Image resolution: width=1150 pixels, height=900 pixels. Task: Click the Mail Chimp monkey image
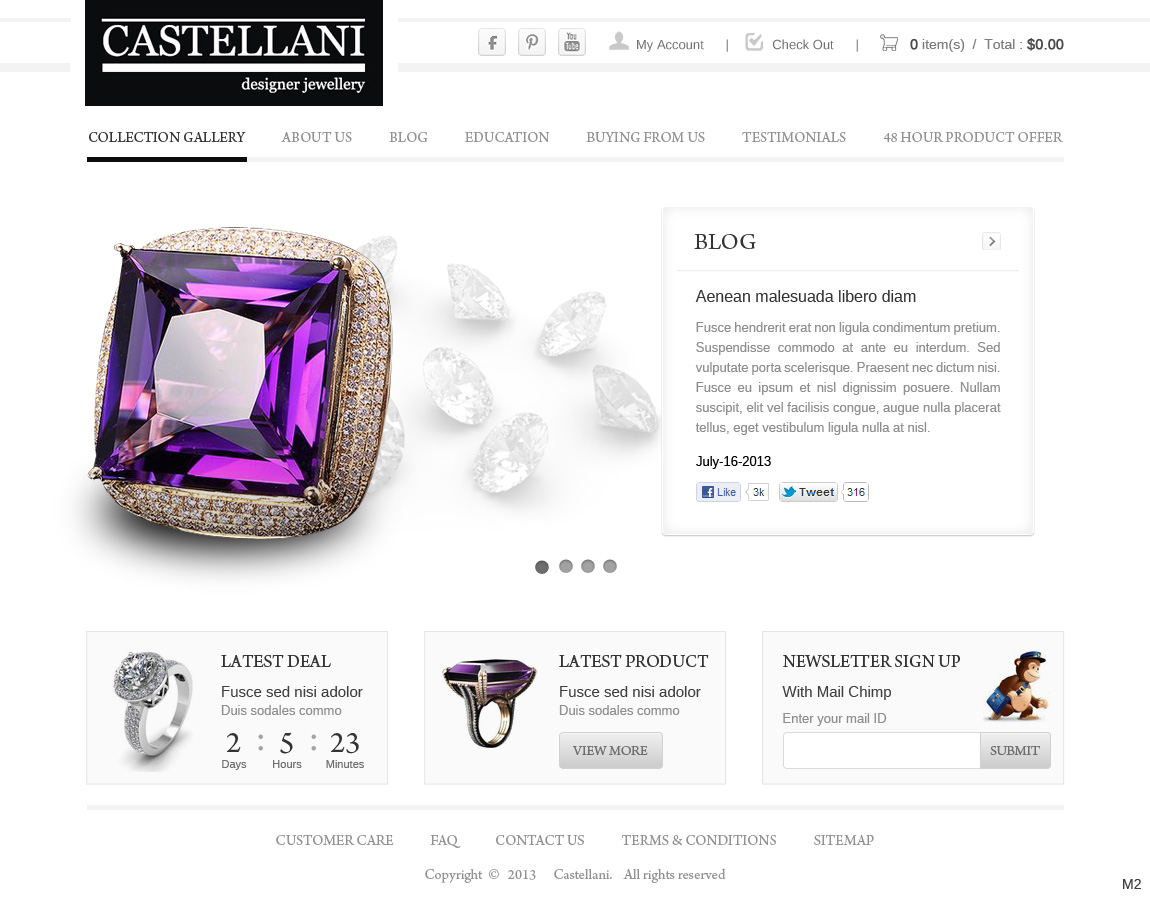1016,686
